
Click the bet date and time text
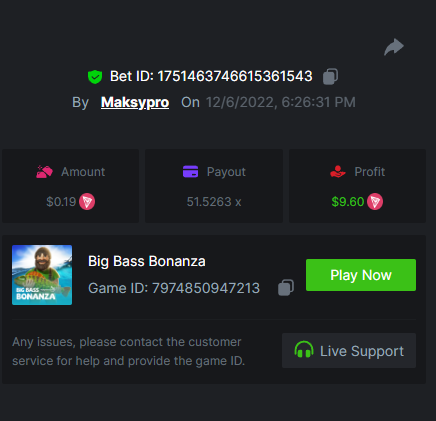(x=281, y=102)
